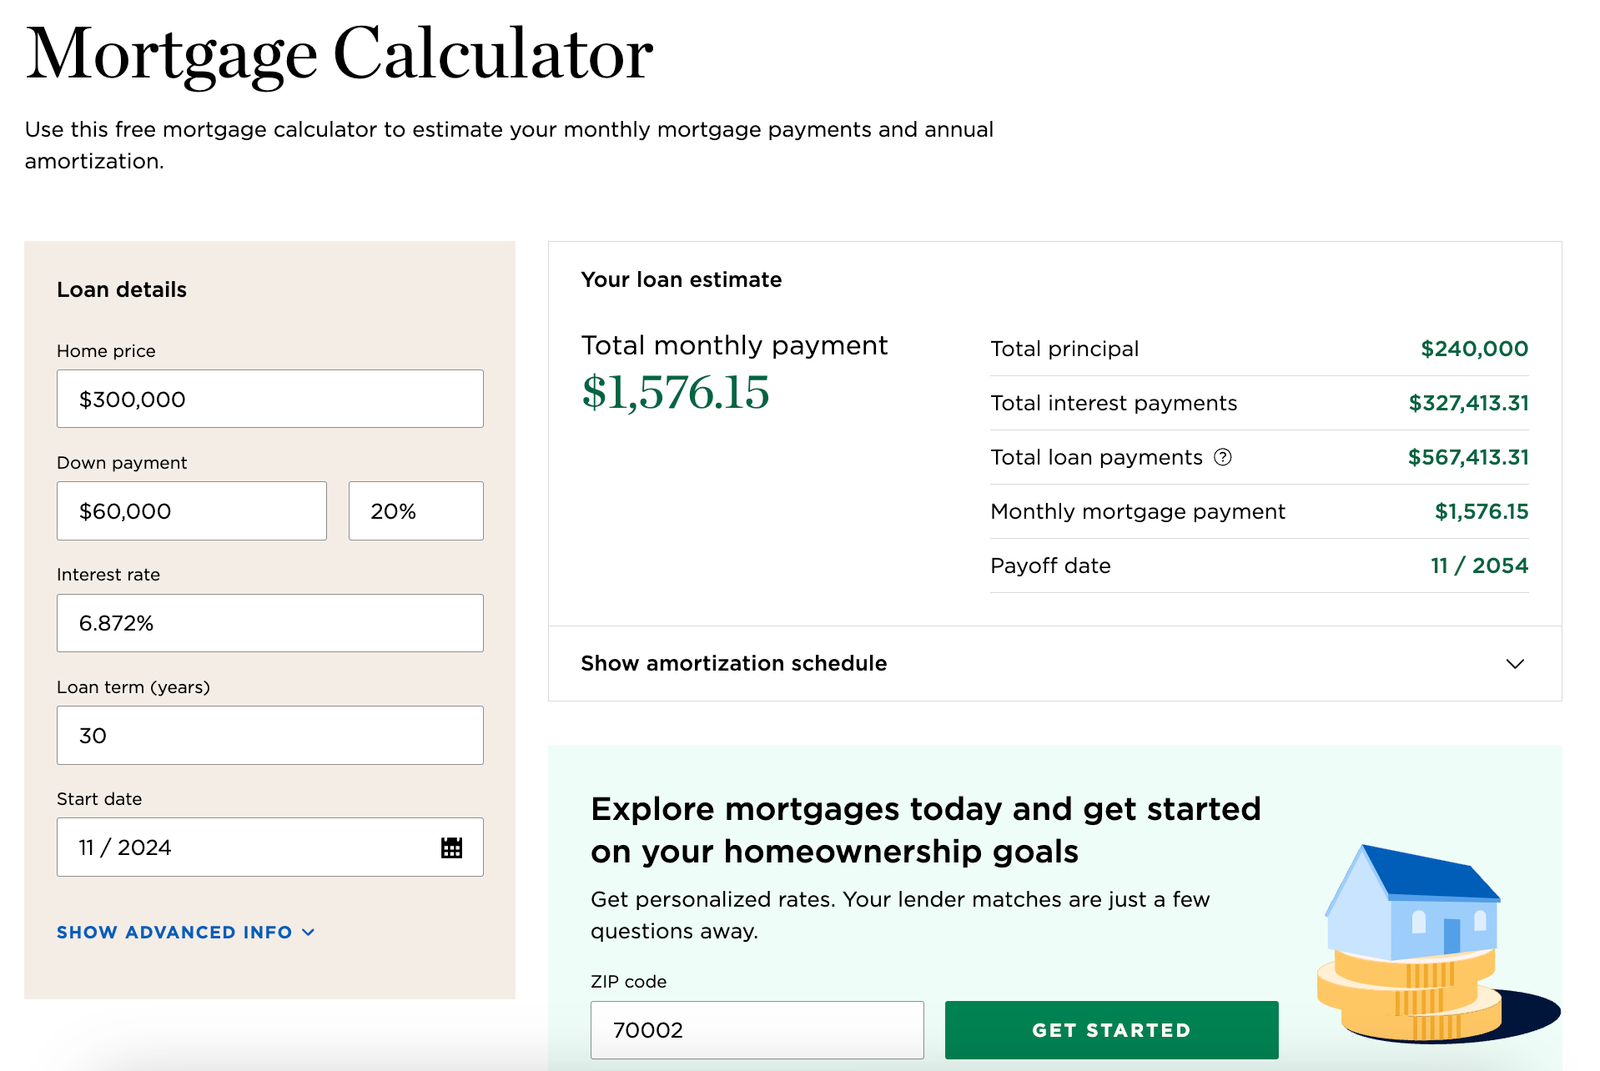The height and width of the screenshot is (1071, 1600).
Task: Select the down payment percentage field showing 20%
Action: tap(415, 510)
